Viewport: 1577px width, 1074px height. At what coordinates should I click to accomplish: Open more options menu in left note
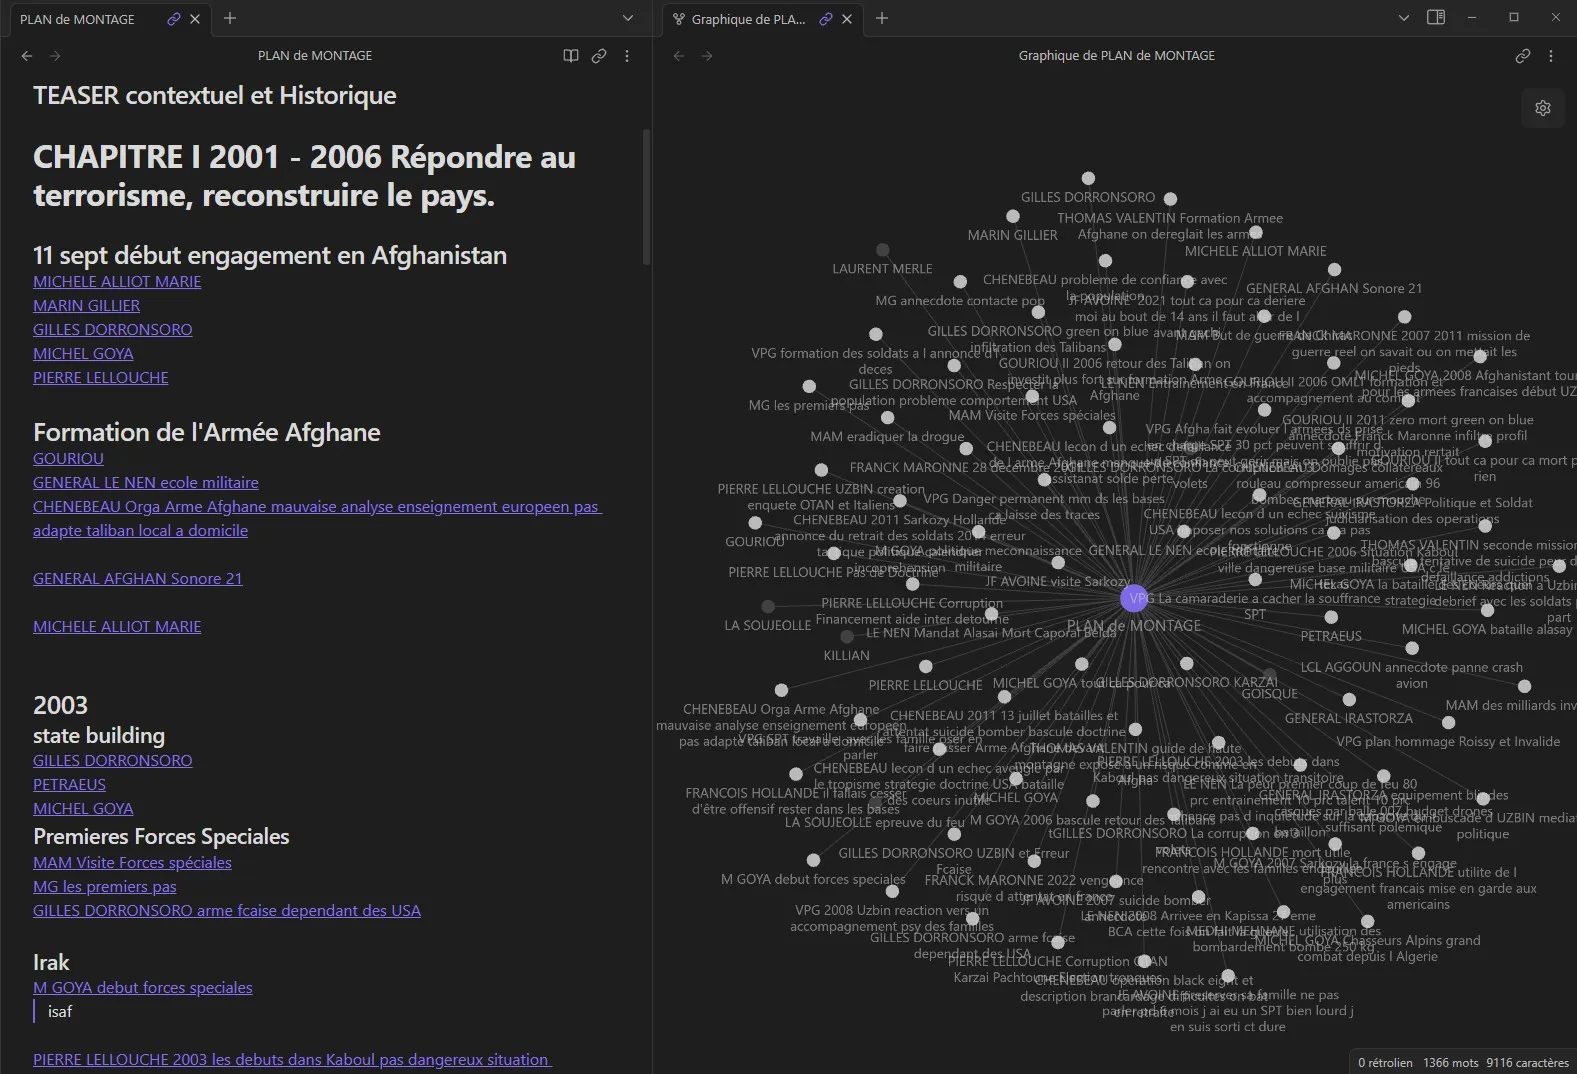[x=627, y=56]
